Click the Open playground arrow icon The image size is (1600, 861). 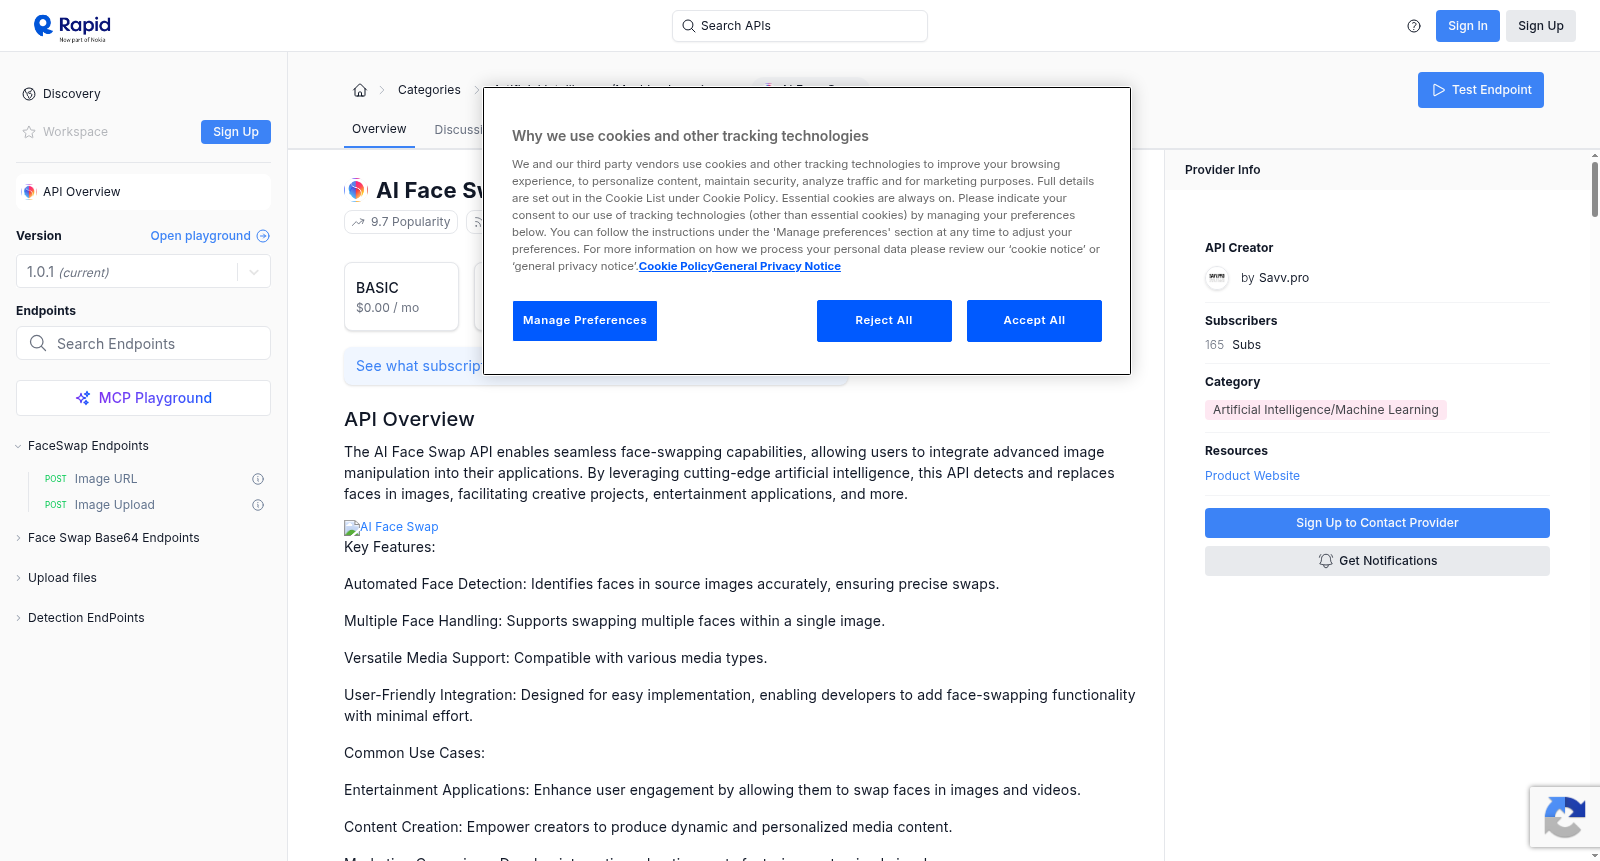pos(263,236)
